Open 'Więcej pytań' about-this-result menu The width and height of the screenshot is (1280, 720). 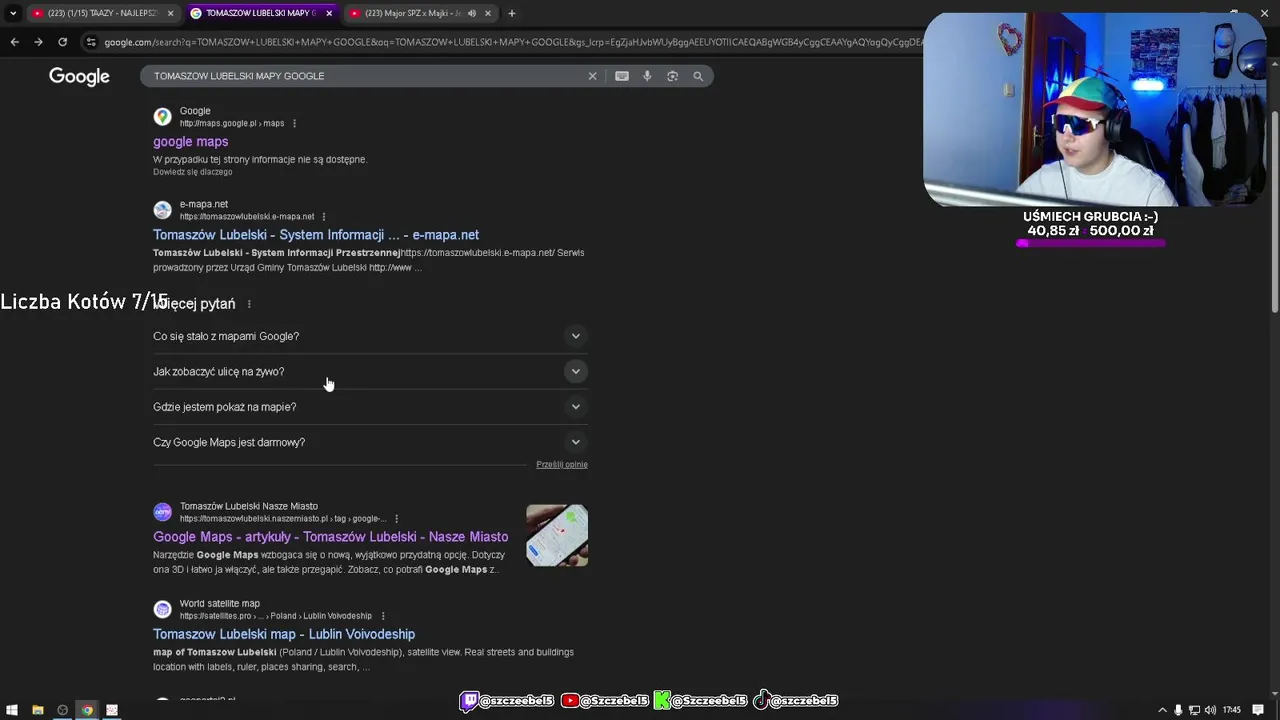[x=249, y=304]
